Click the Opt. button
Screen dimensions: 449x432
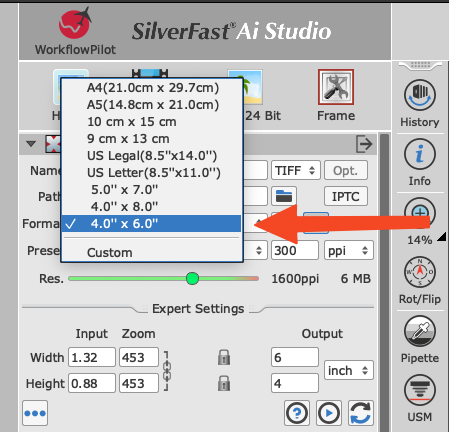click(346, 170)
